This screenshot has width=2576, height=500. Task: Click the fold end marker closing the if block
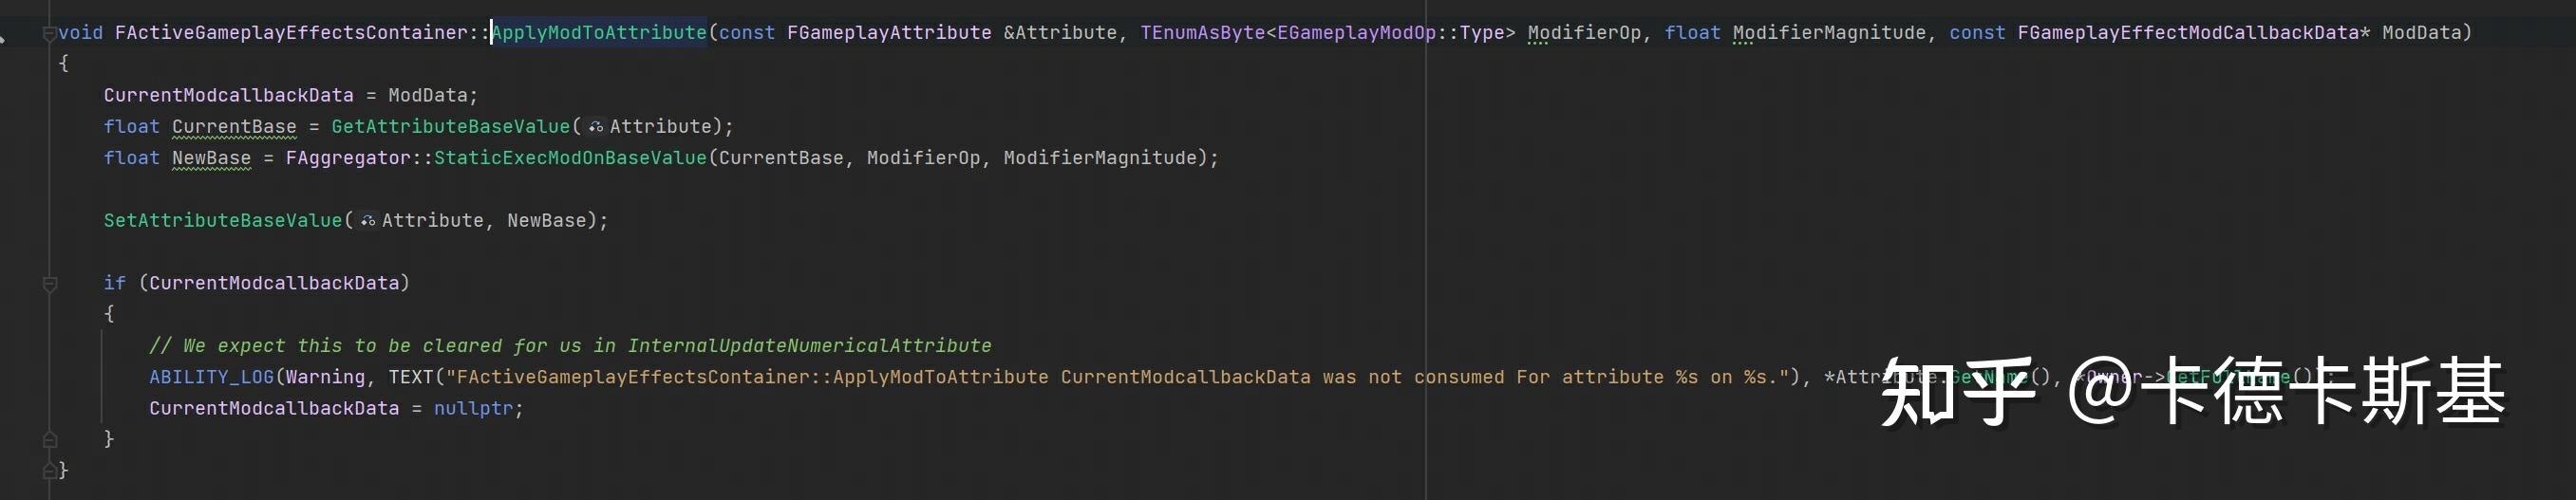50,438
